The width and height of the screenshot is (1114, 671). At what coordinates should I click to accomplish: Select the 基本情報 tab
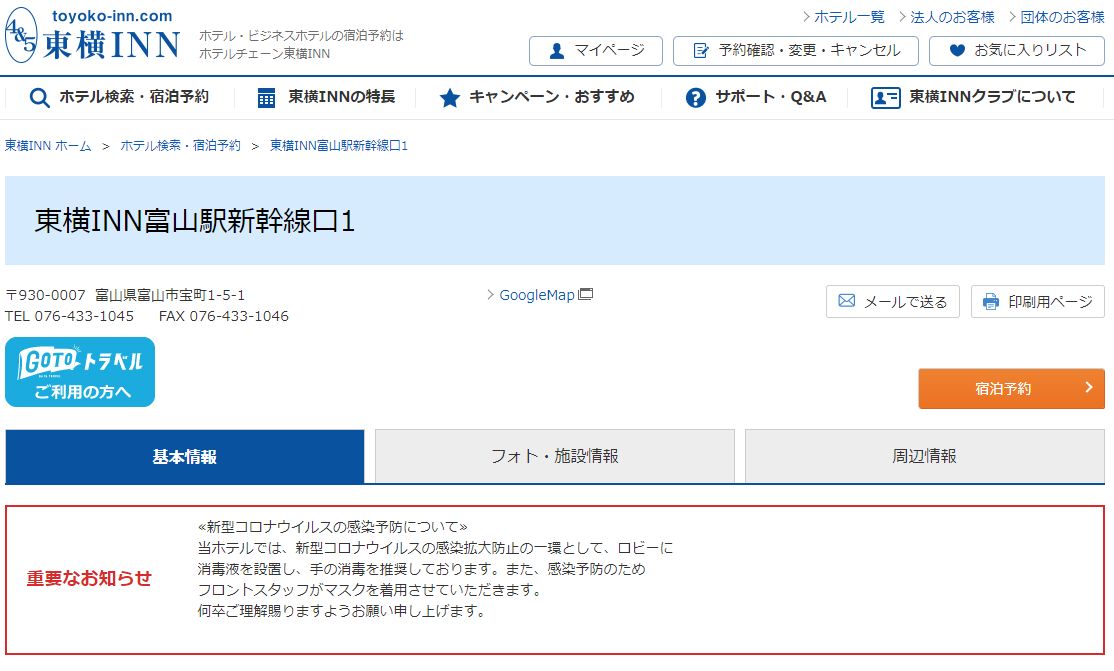tap(185, 456)
